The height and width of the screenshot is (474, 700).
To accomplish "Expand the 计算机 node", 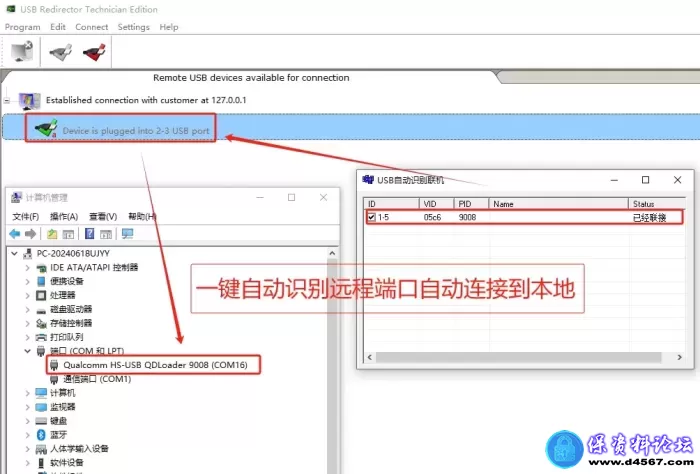I will tap(28, 393).
